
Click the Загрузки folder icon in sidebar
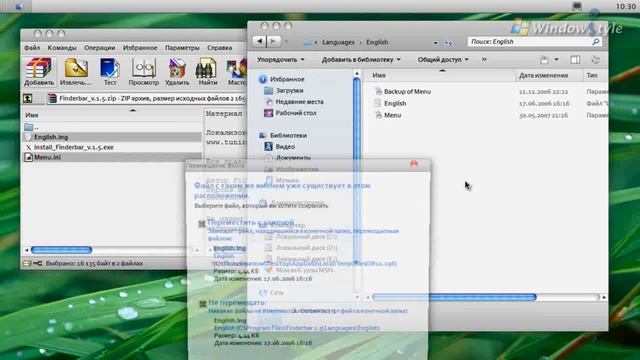(x=268, y=90)
